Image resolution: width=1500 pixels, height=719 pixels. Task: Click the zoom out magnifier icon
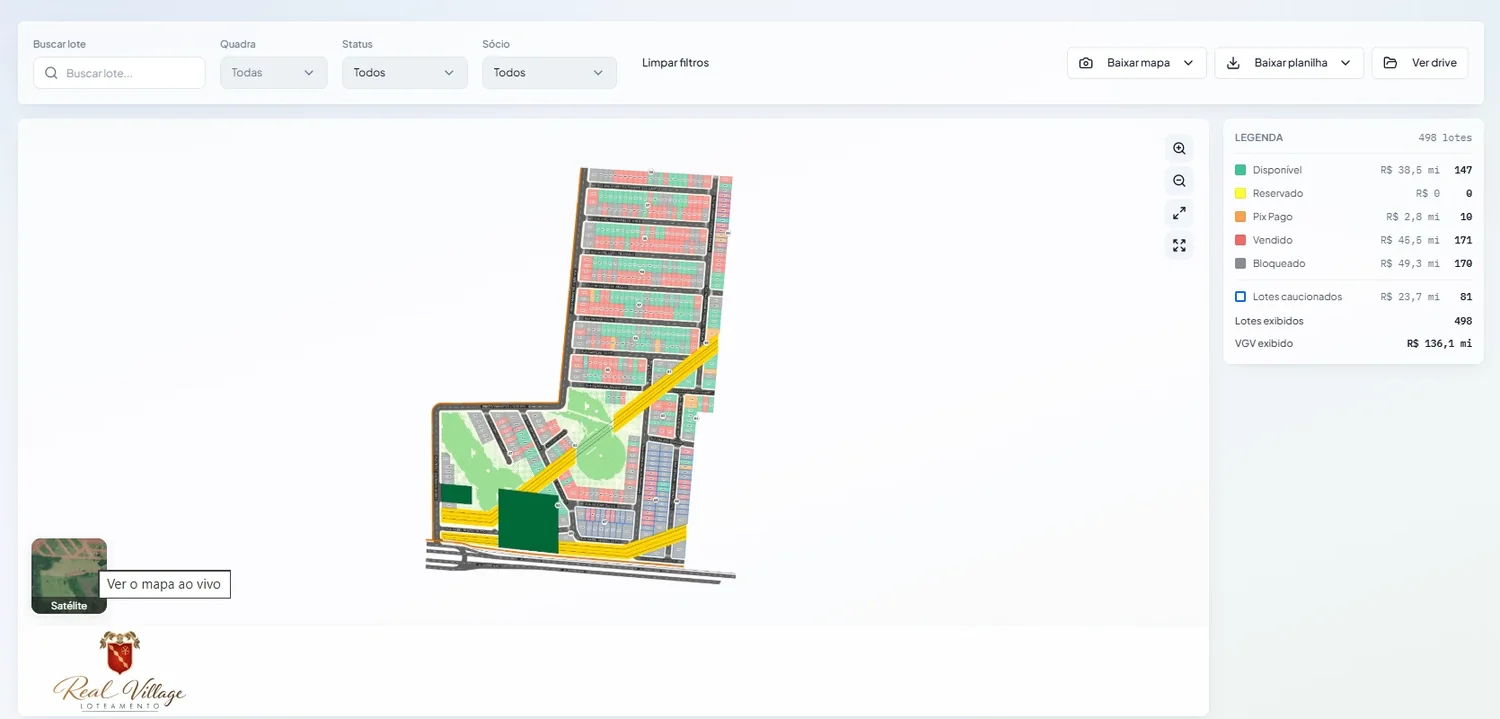(x=1179, y=181)
